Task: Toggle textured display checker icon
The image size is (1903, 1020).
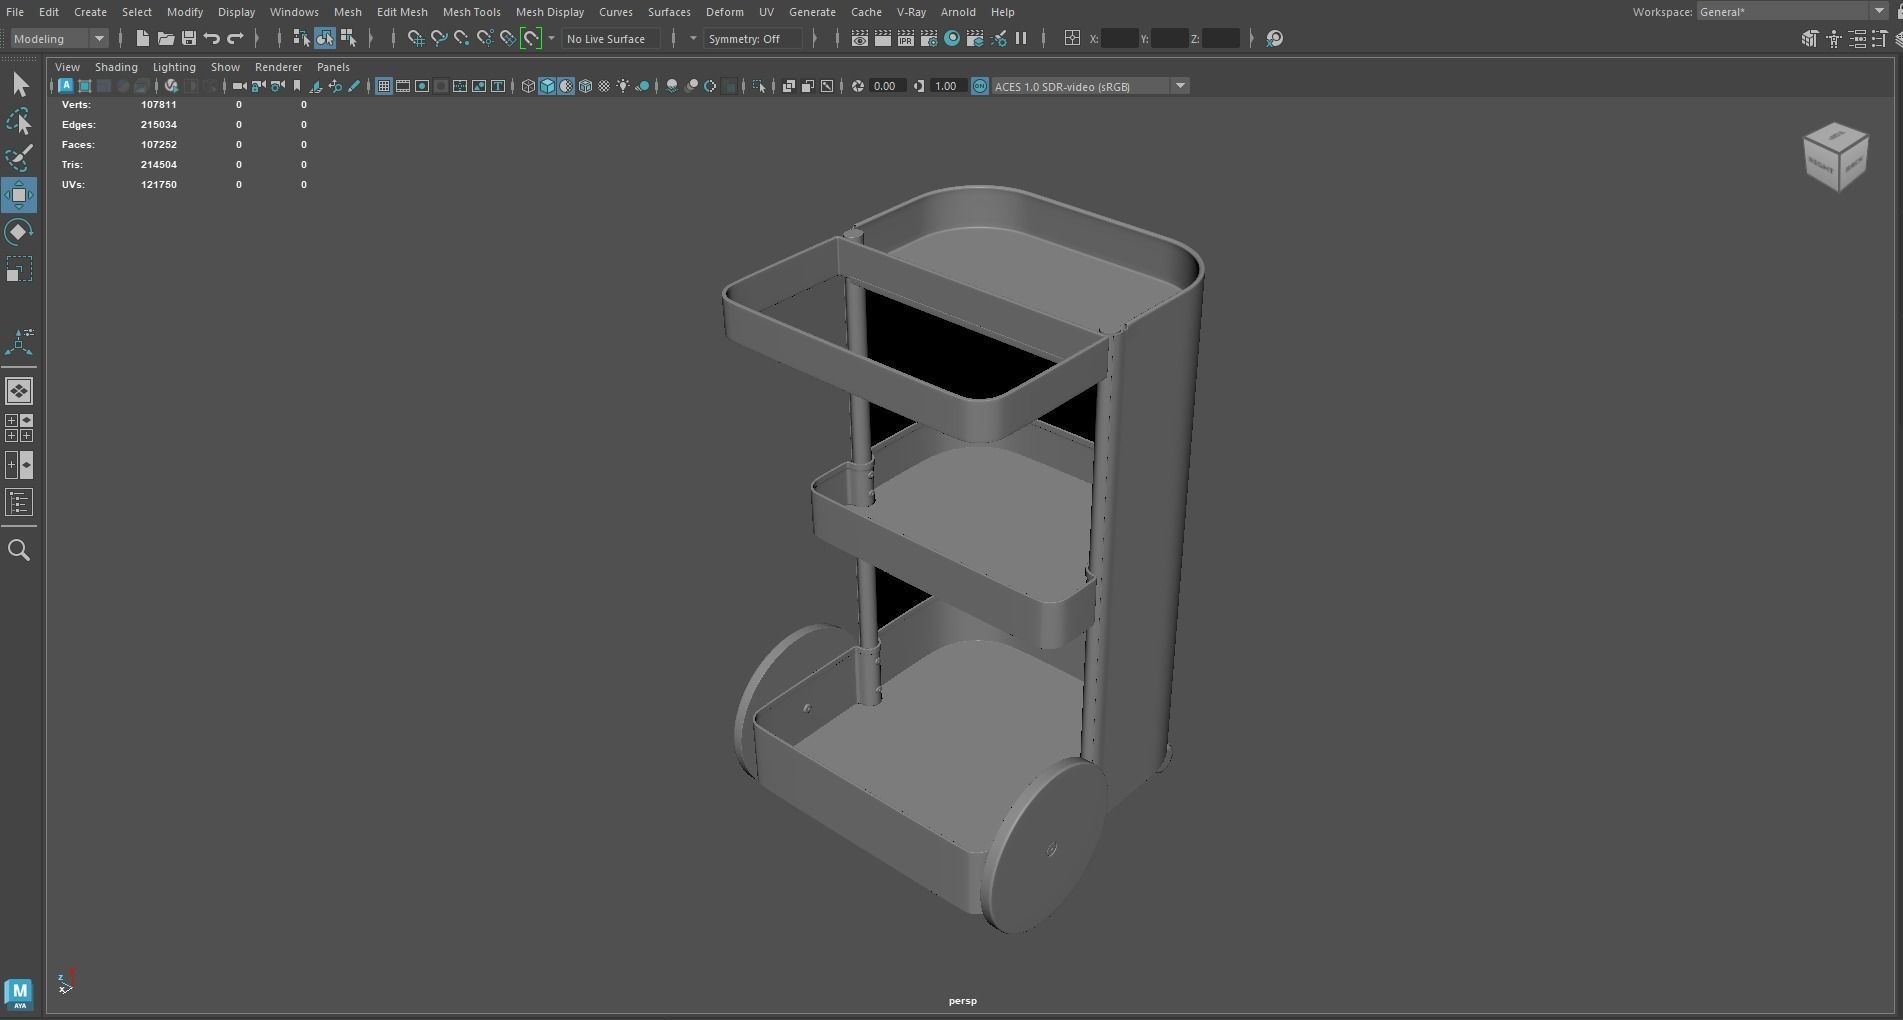Action: pos(604,86)
